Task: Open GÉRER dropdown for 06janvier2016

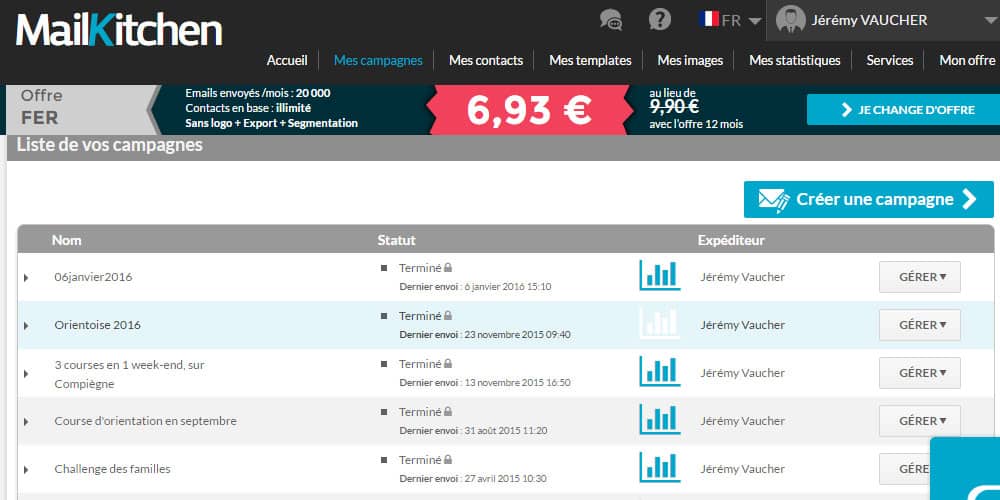Action: pos(920,277)
